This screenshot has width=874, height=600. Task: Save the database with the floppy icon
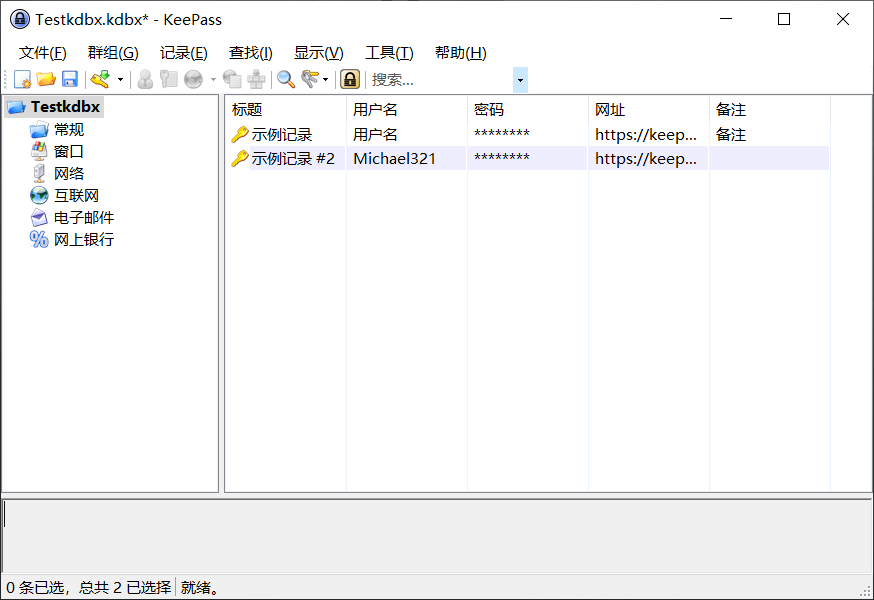click(x=70, y=79)
